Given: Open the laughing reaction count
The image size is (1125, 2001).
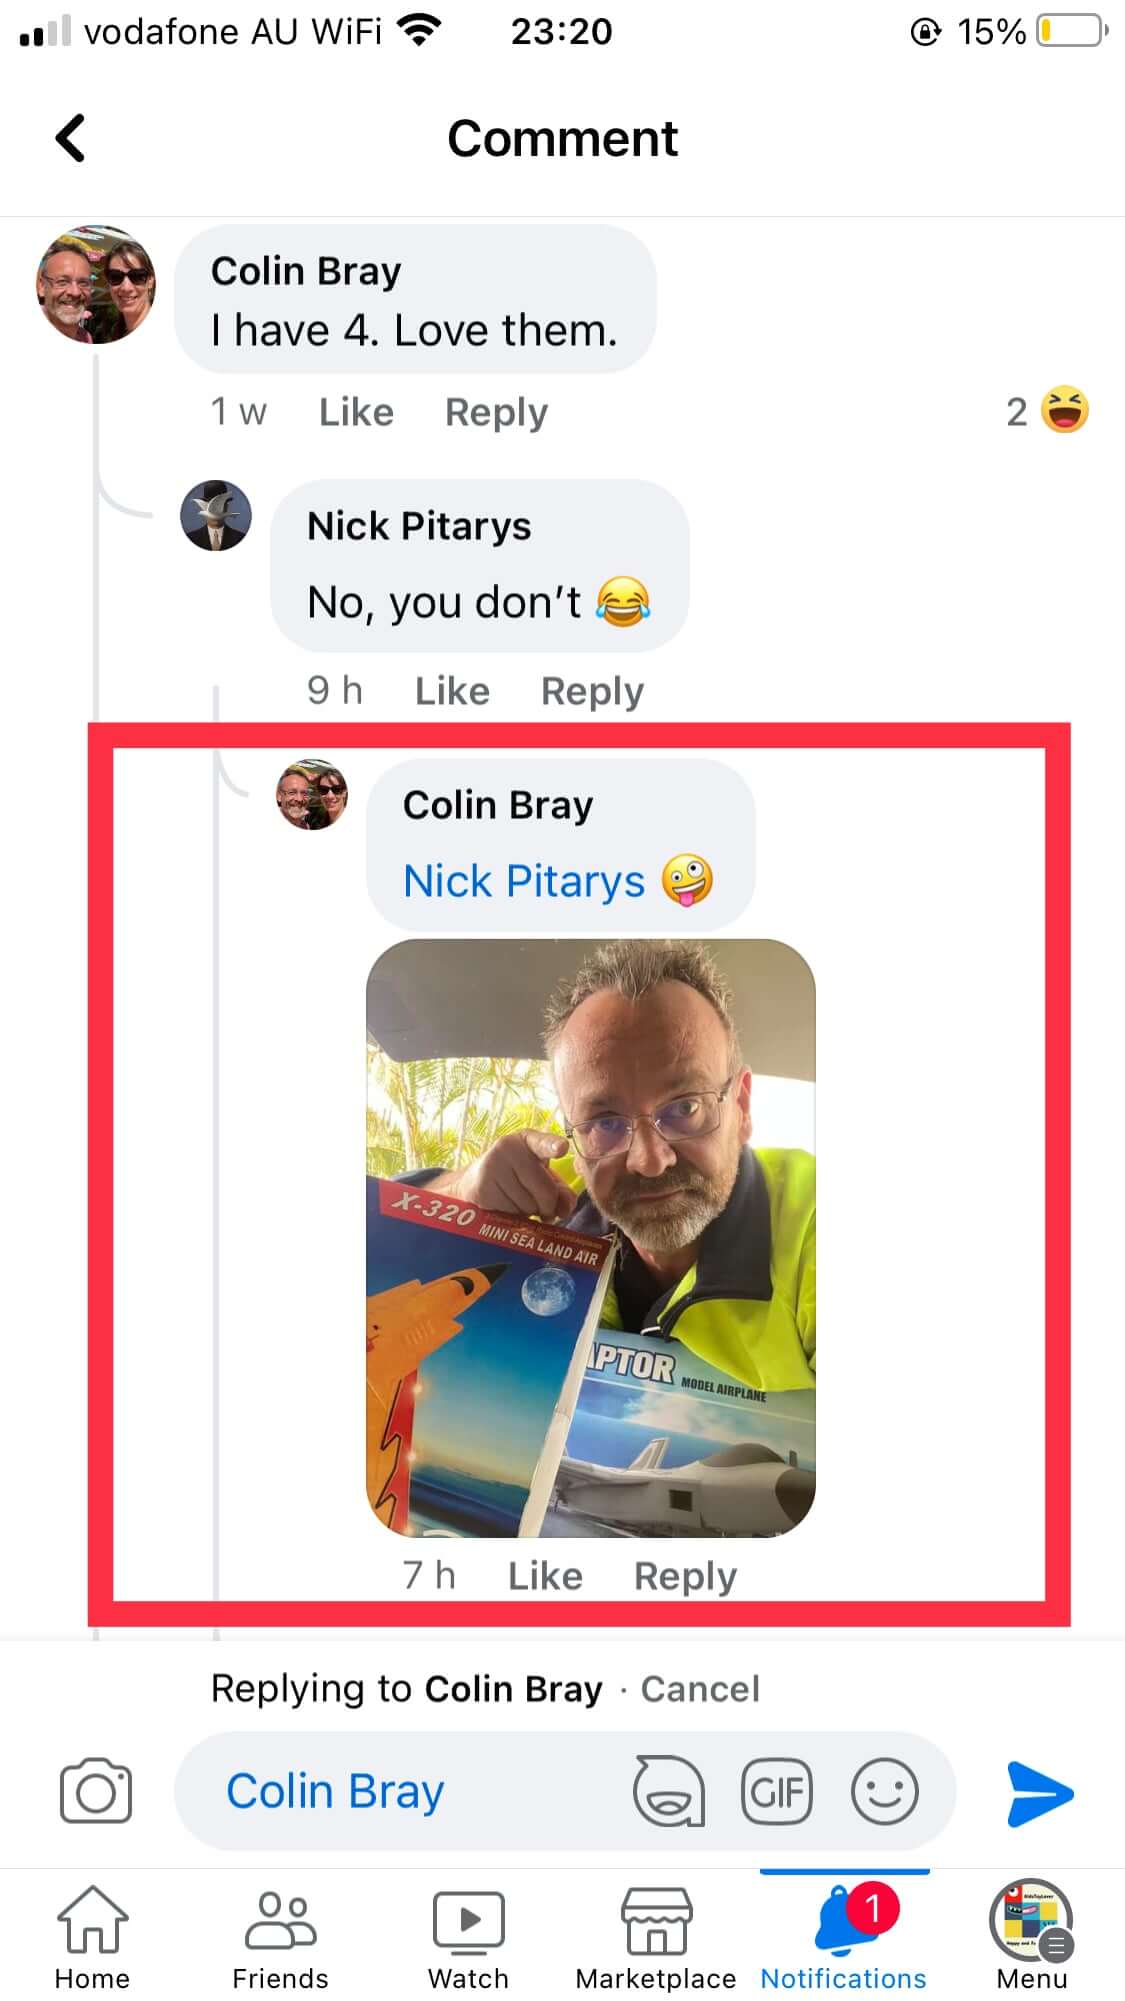Looking at the screenshot, I should pos(1048,411).
